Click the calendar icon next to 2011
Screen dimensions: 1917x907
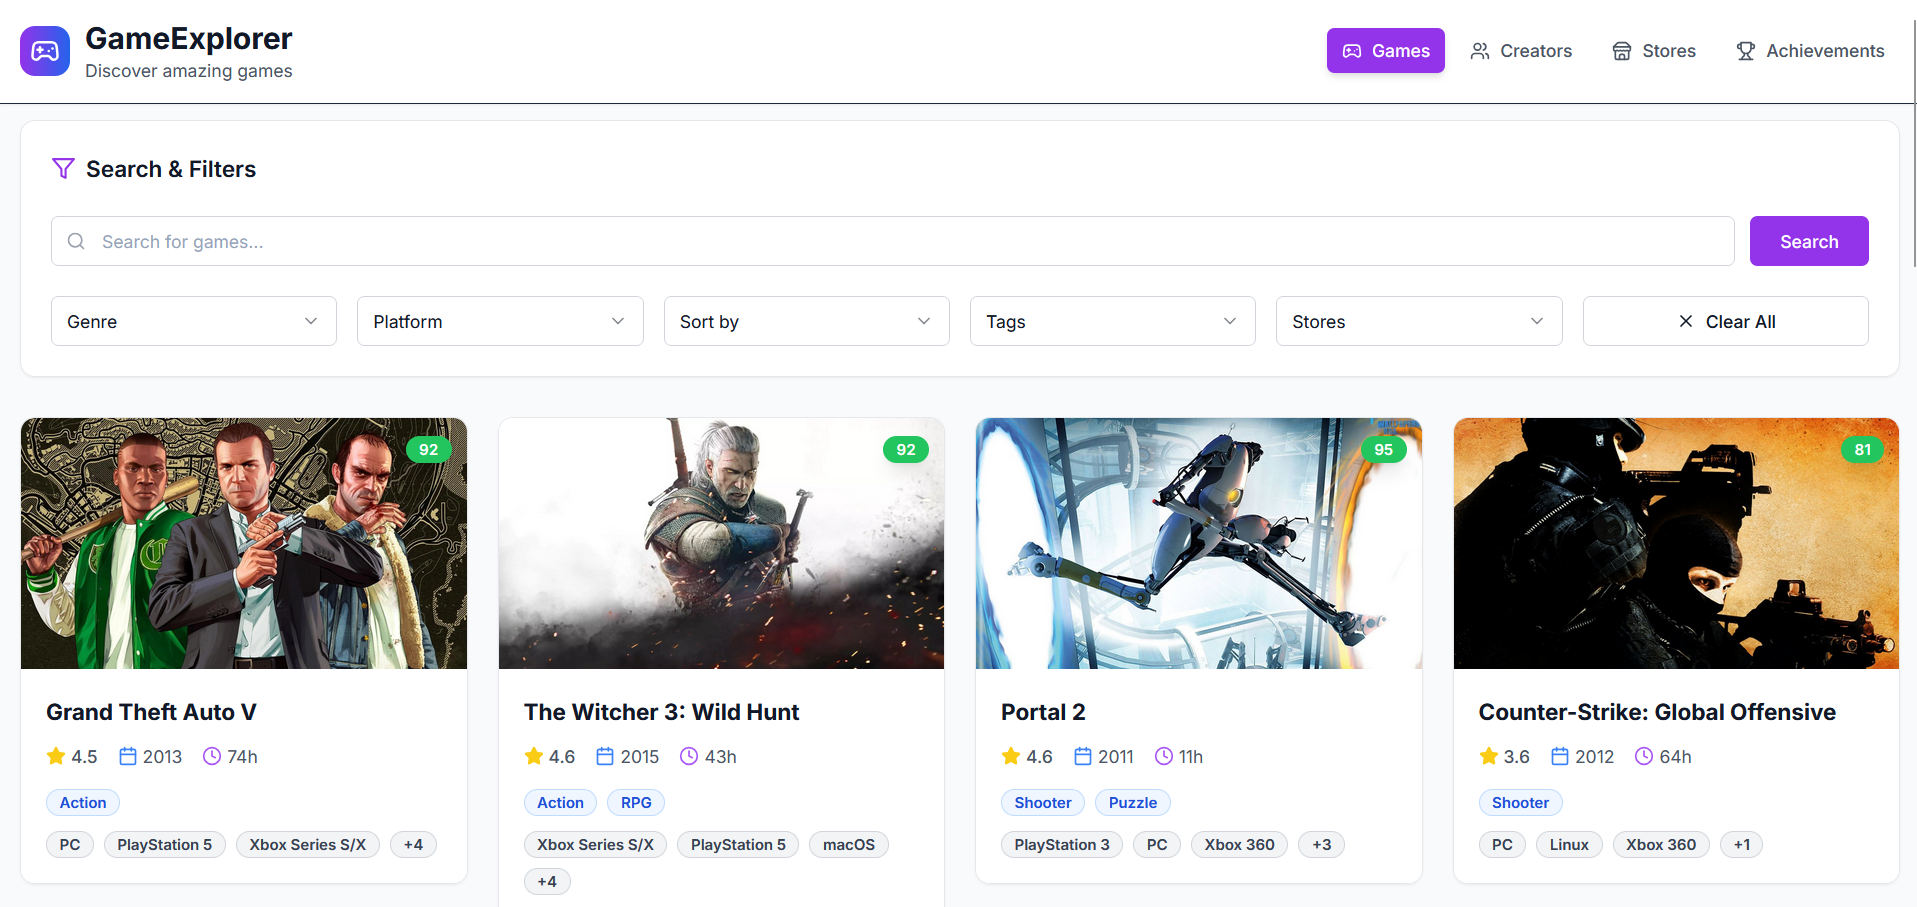pos(1083,756)
